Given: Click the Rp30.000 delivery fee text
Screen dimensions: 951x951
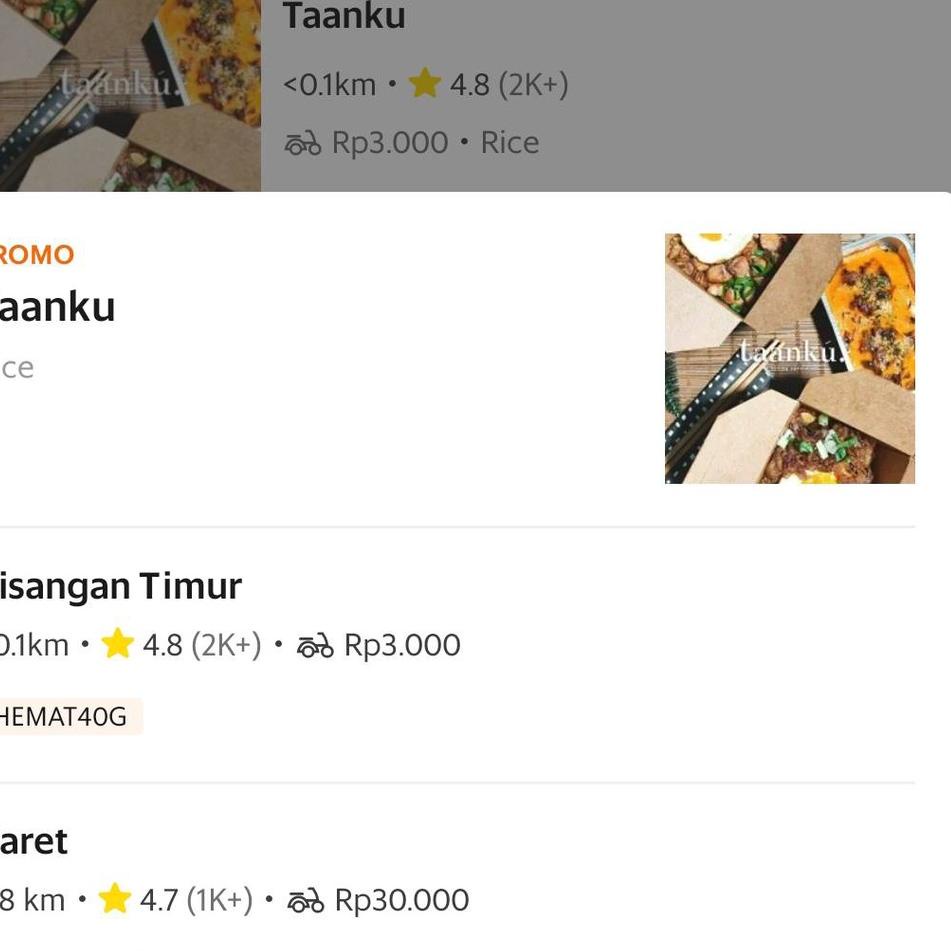Looking at the screenshot, I should click(402, 900).
